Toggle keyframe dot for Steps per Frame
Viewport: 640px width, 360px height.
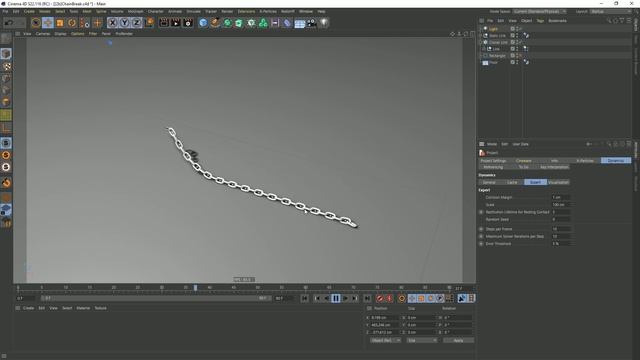(x=481, y=229)
